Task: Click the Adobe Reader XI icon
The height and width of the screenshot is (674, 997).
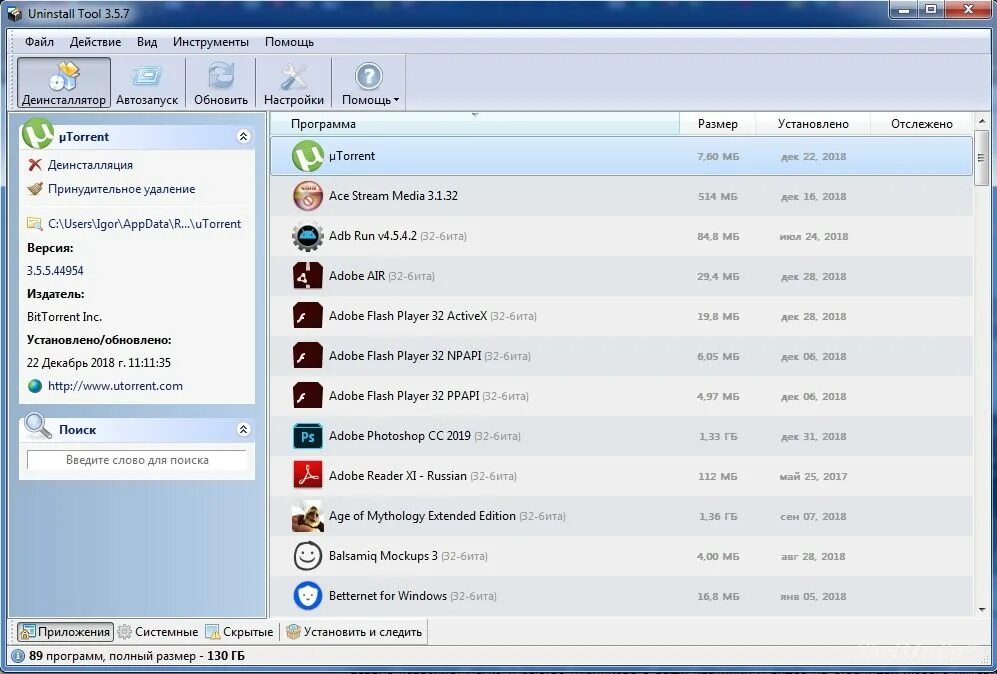Action: click(x=308, y=476)
